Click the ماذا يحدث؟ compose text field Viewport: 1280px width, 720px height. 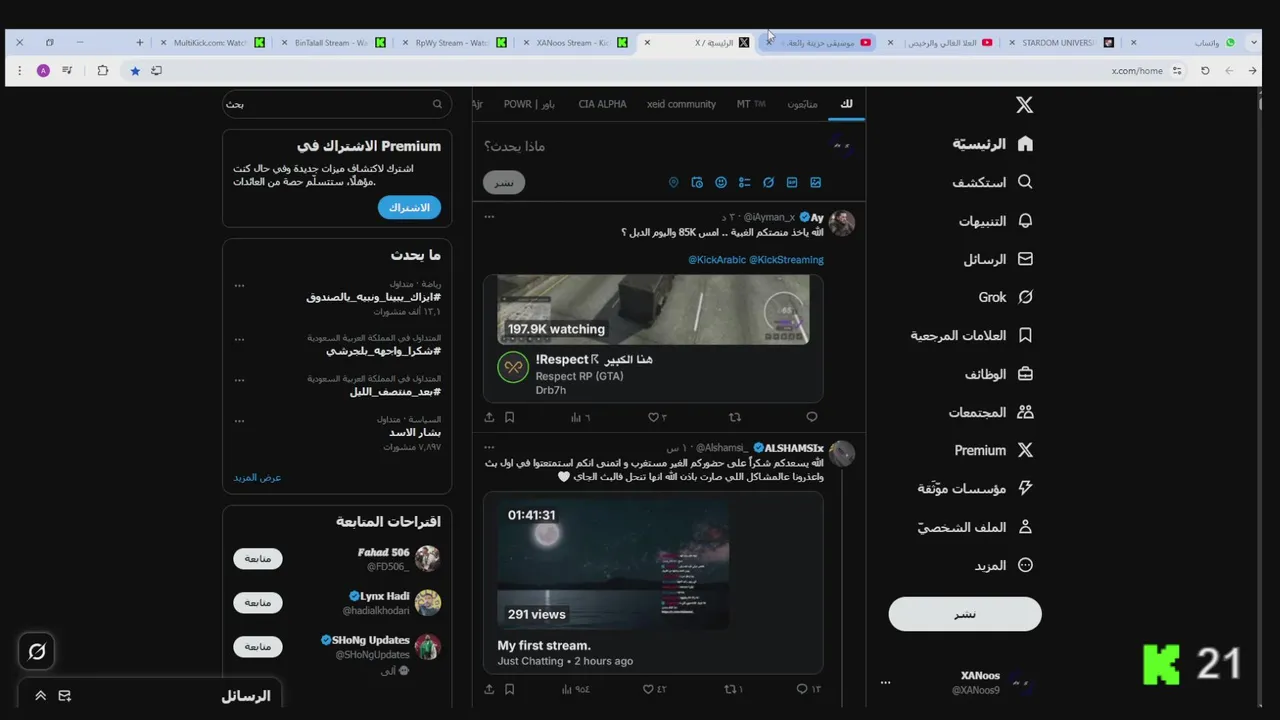655,146
